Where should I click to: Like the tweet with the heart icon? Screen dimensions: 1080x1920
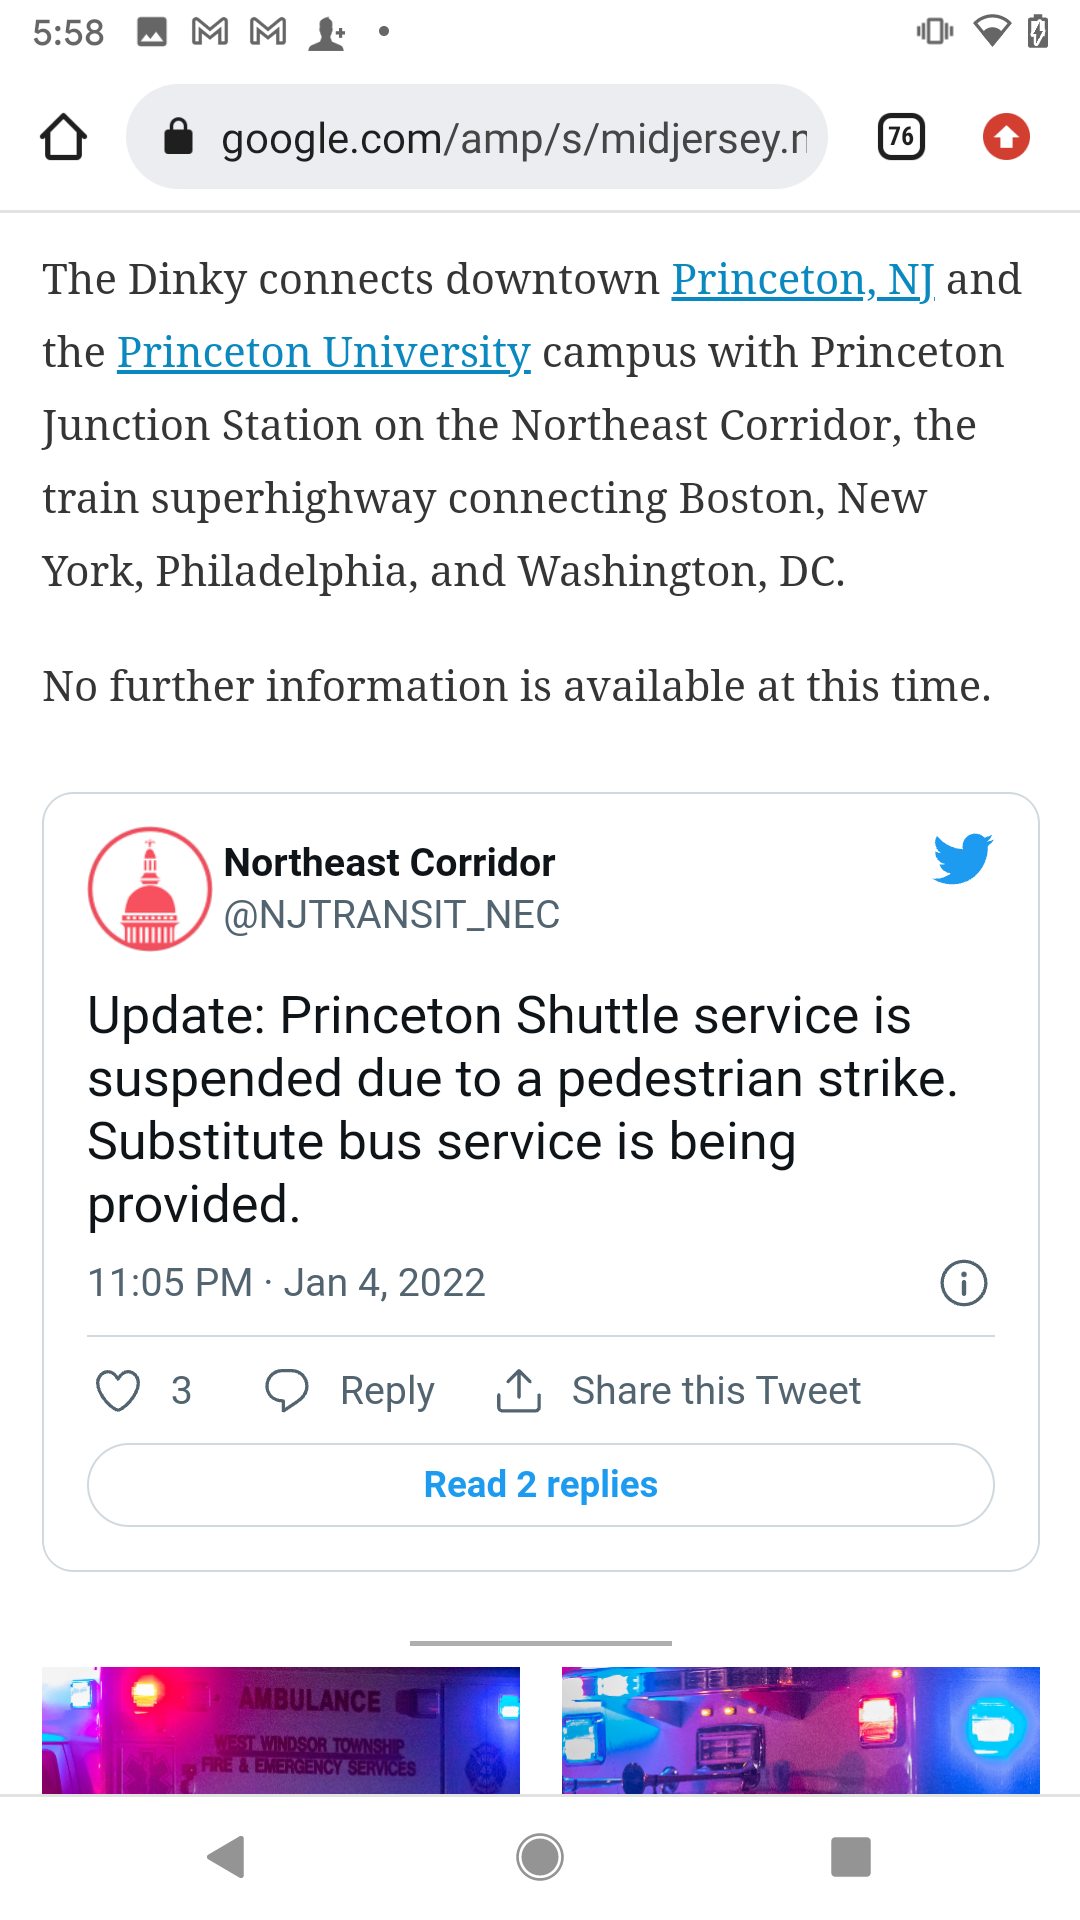(118, 1391)
